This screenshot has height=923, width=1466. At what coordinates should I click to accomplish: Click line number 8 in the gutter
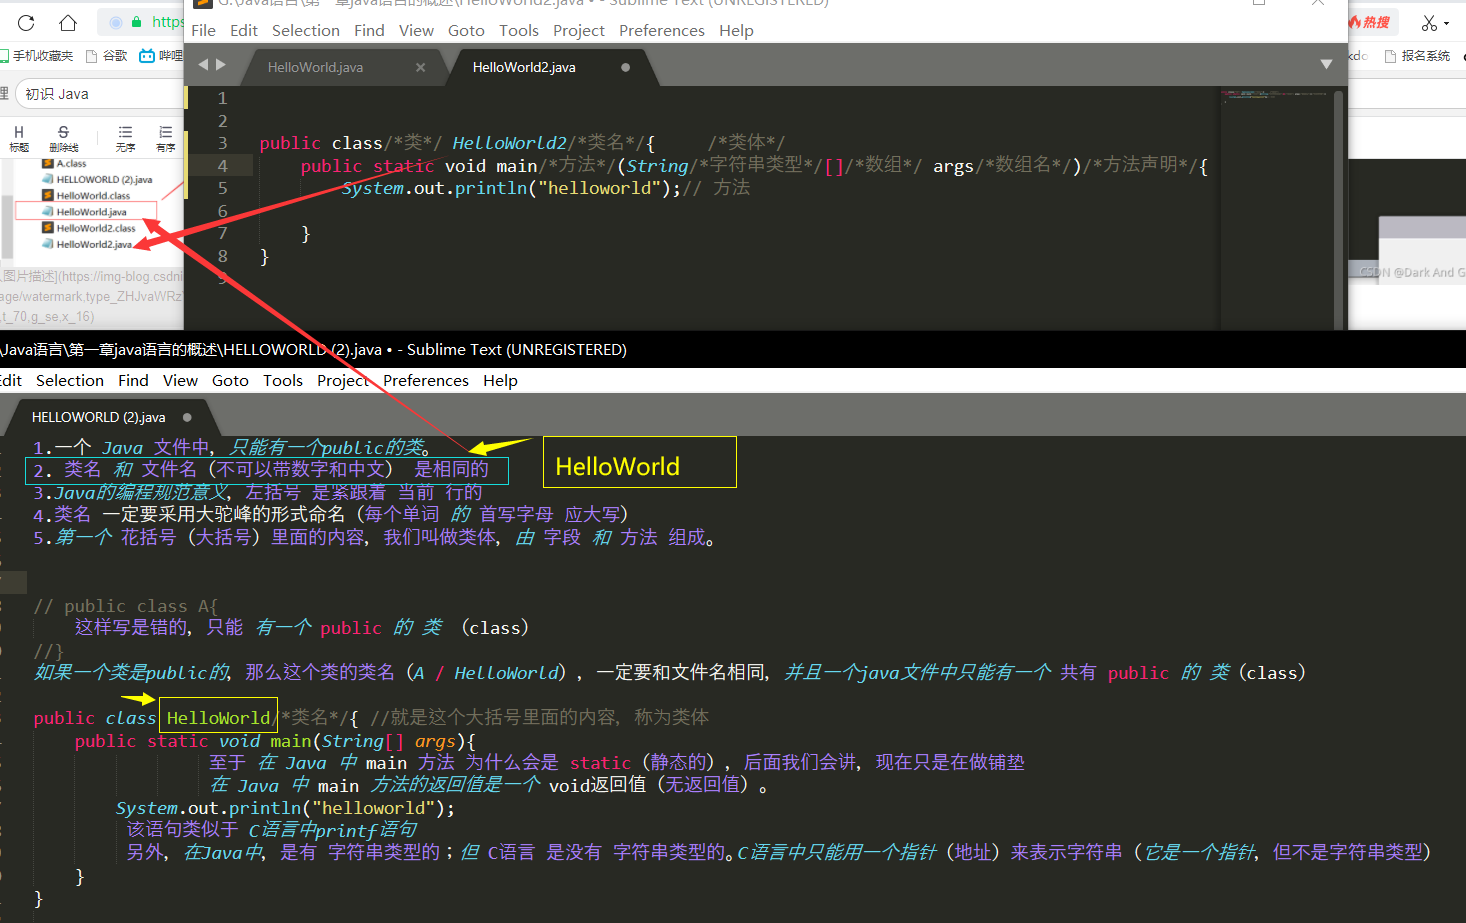tap(222, 256)
